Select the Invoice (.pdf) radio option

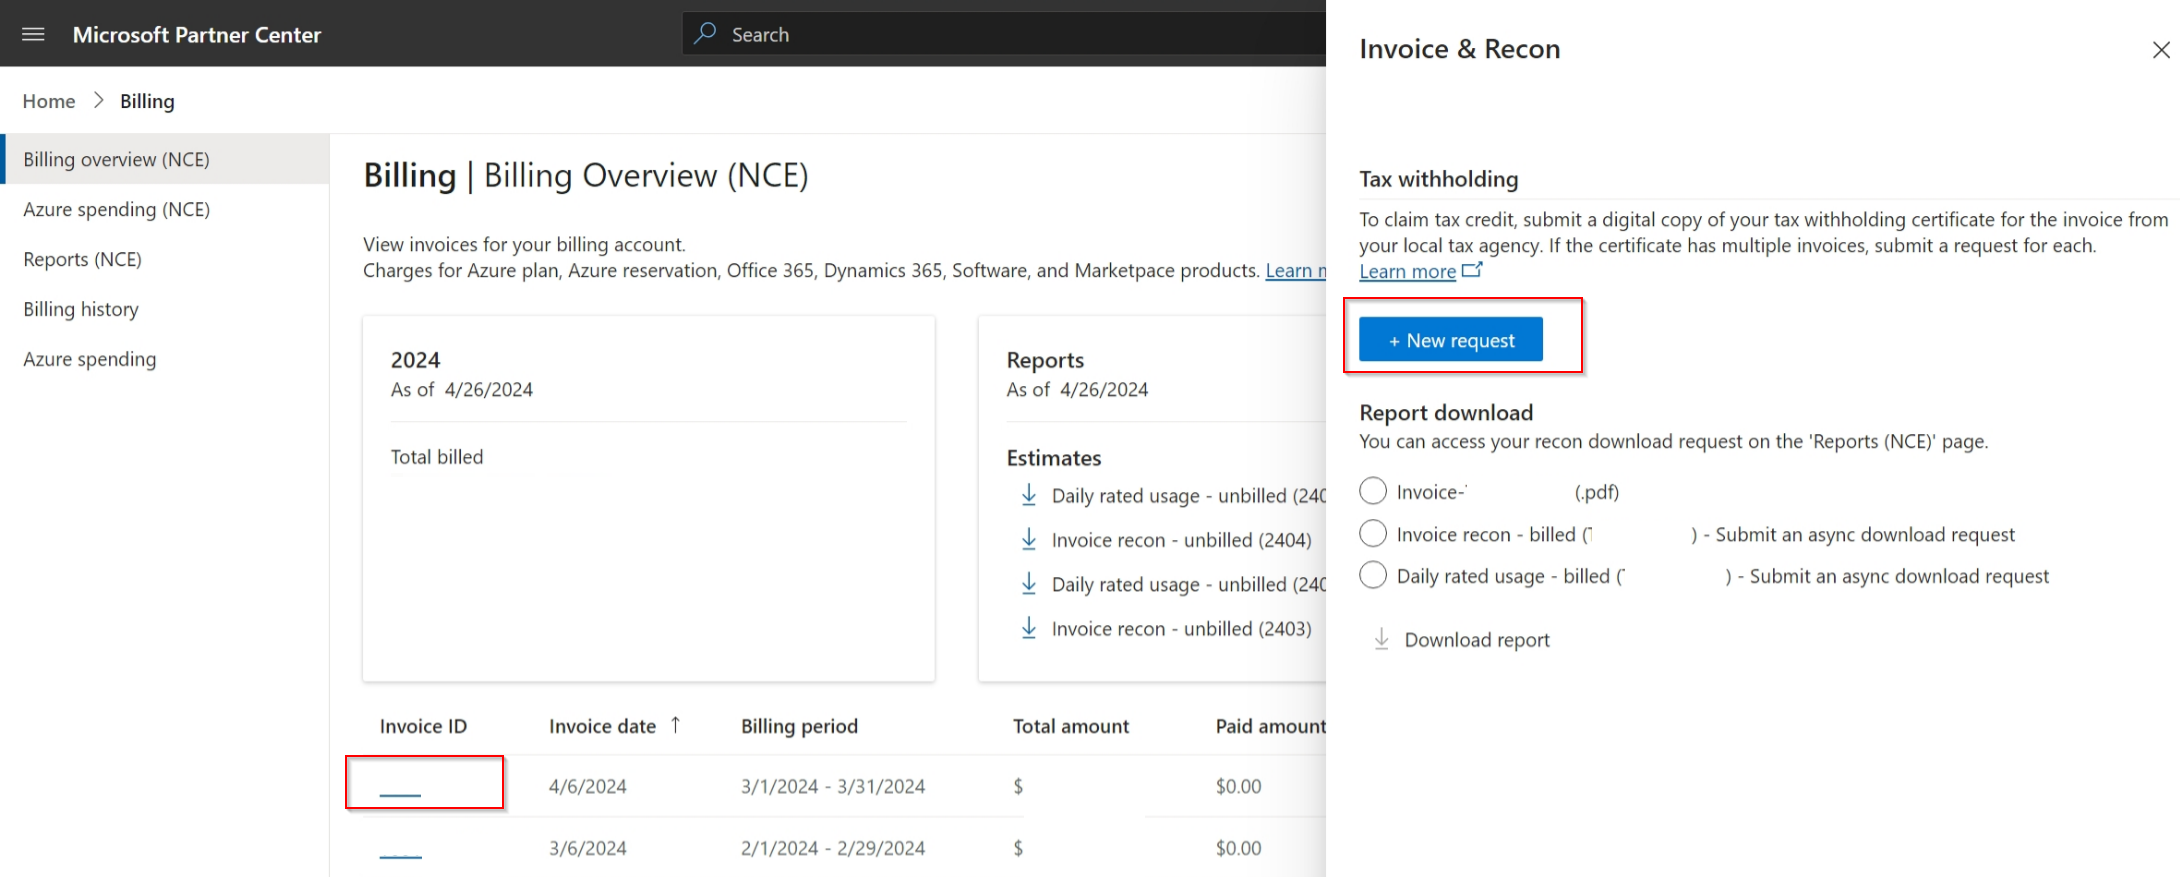point(1373,491)
